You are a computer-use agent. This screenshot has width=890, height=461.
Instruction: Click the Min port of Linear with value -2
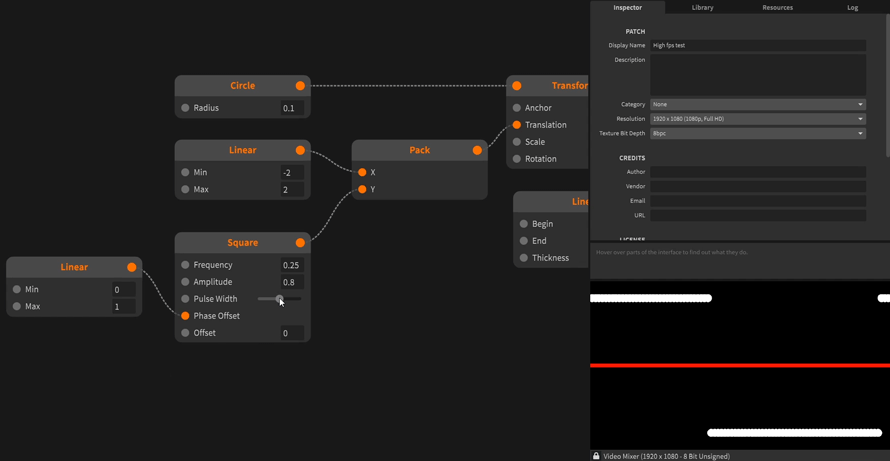coord(185,173)
